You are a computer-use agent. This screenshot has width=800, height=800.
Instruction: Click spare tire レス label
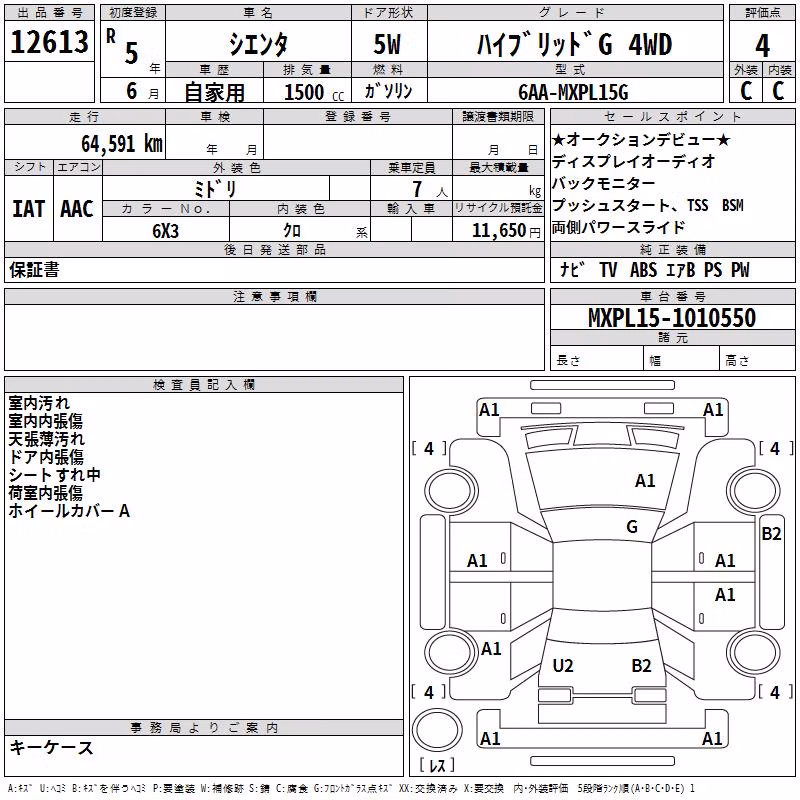pyautogui.click(x=437, y=765)
